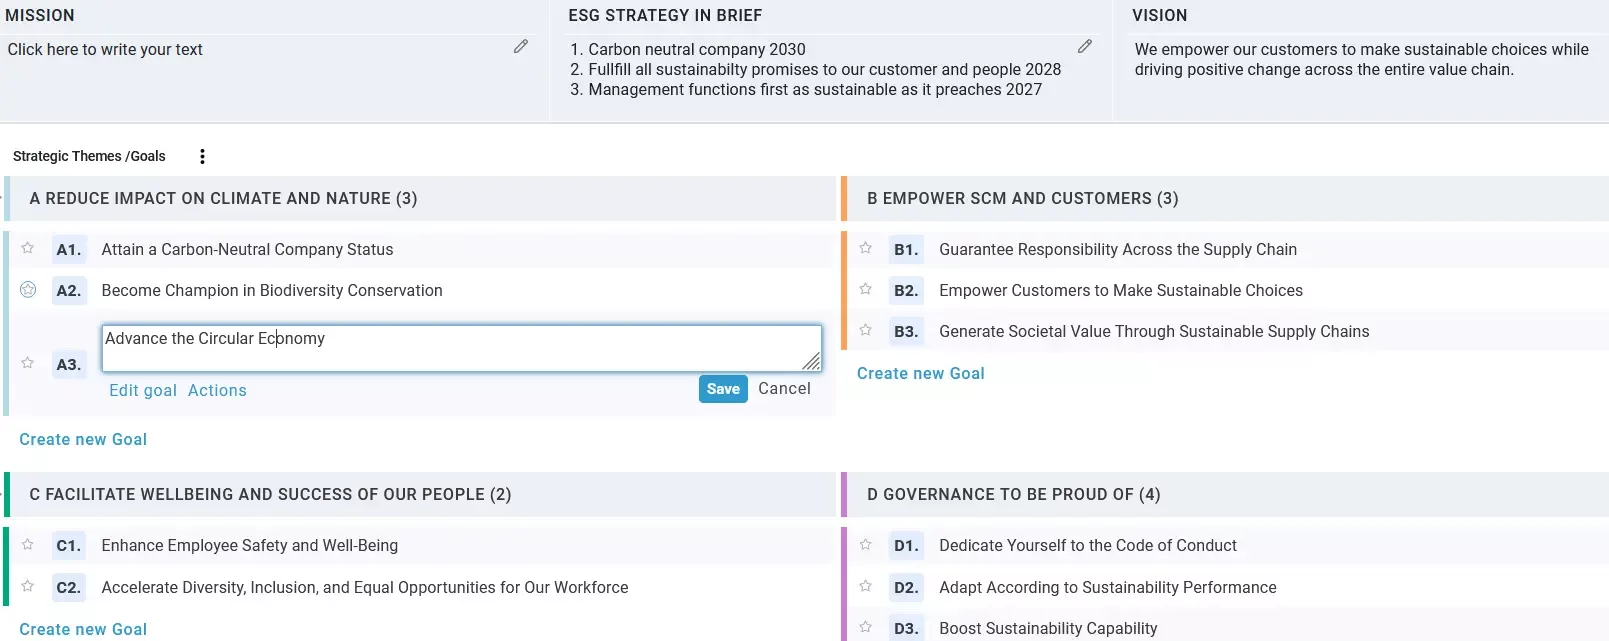1609x641 pixels.
Task: Click the star next to goal B2
Action: coord(866,289)
